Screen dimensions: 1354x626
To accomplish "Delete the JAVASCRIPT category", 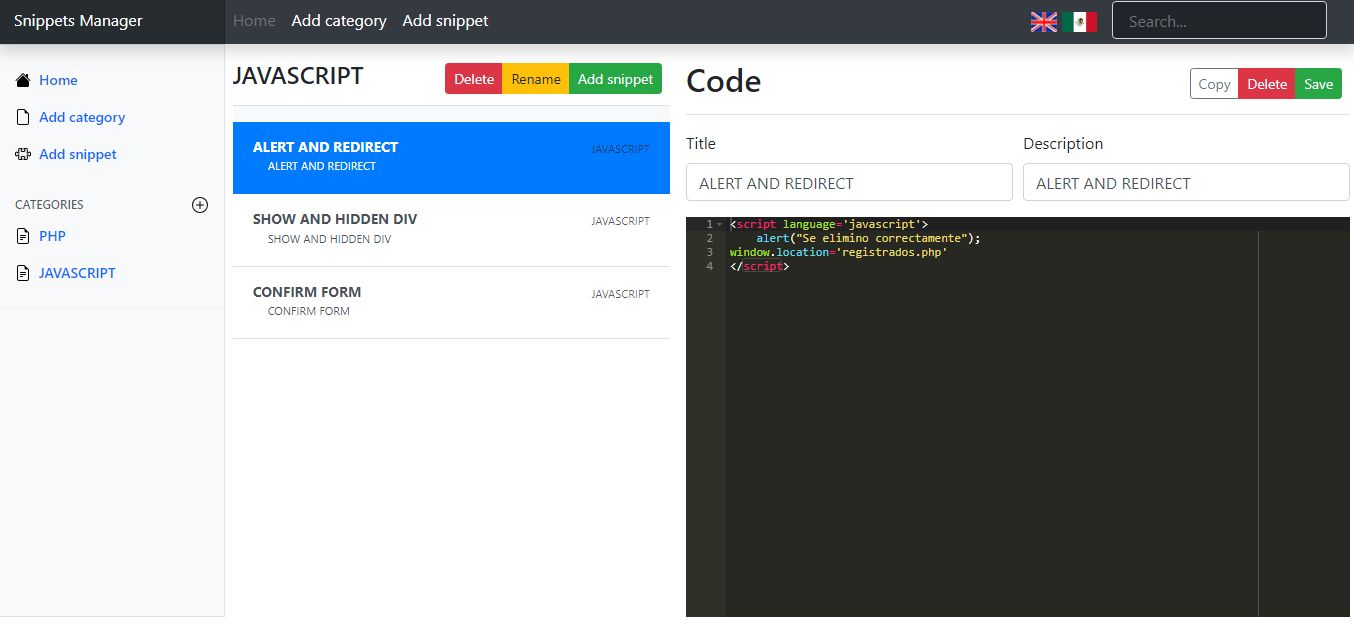I will 473,78.
